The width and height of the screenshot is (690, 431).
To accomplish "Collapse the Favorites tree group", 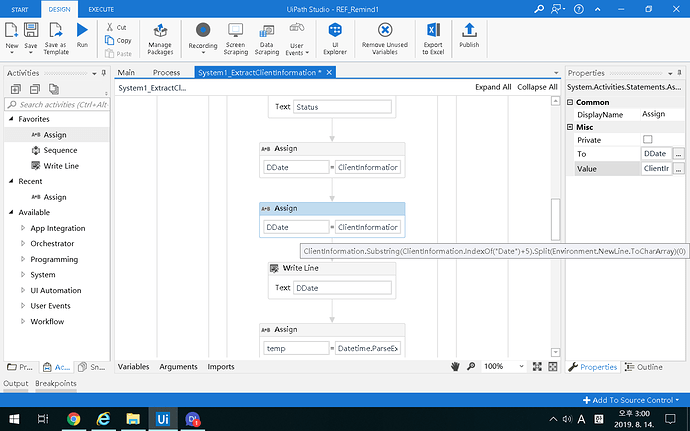I will click(11, 119).
